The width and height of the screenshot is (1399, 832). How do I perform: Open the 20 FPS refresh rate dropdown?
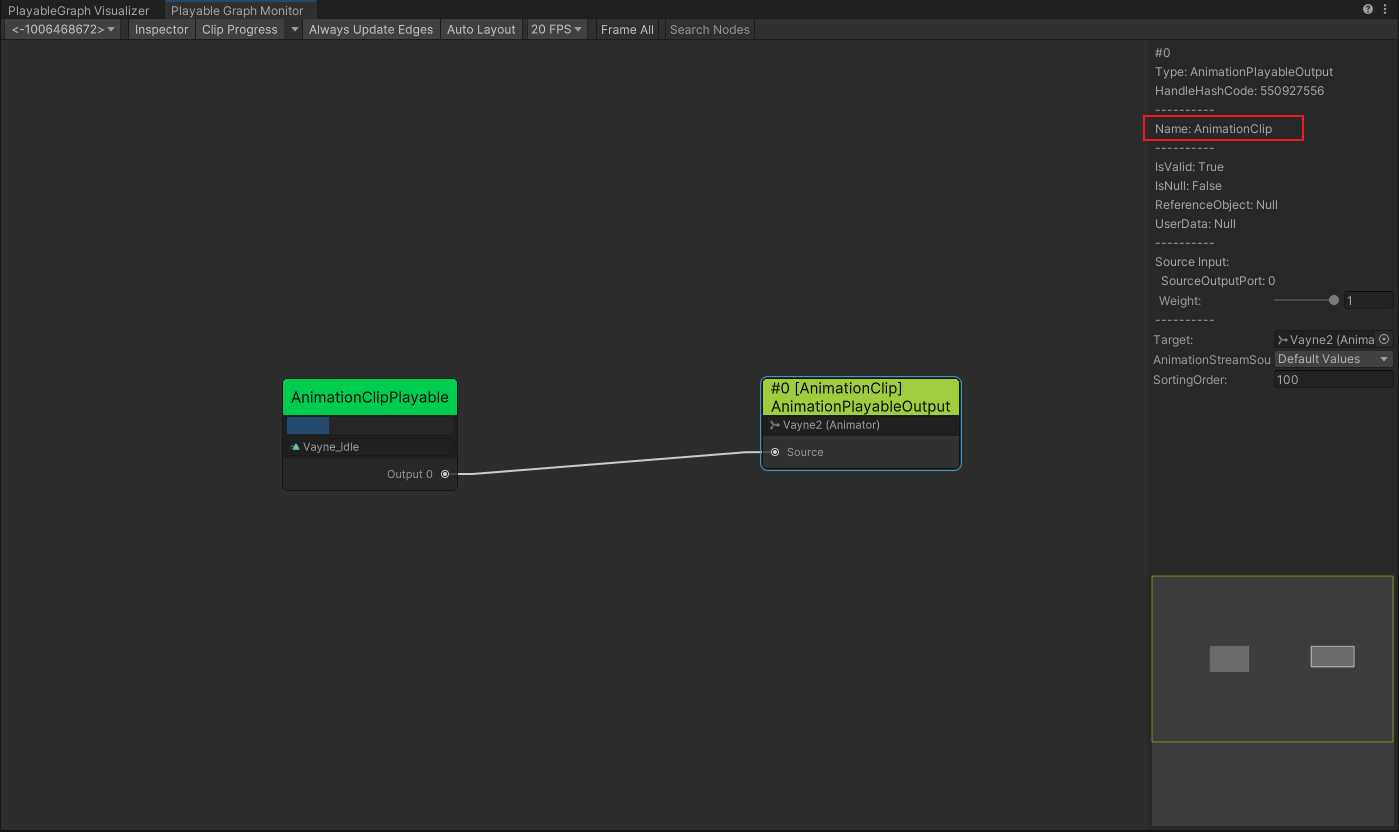(556, 29)
